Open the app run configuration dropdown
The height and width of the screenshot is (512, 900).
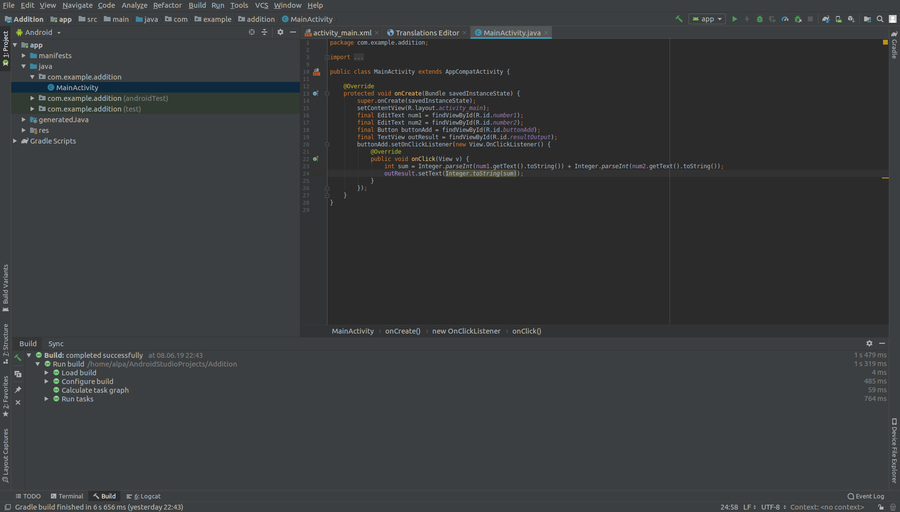[707, 19]
